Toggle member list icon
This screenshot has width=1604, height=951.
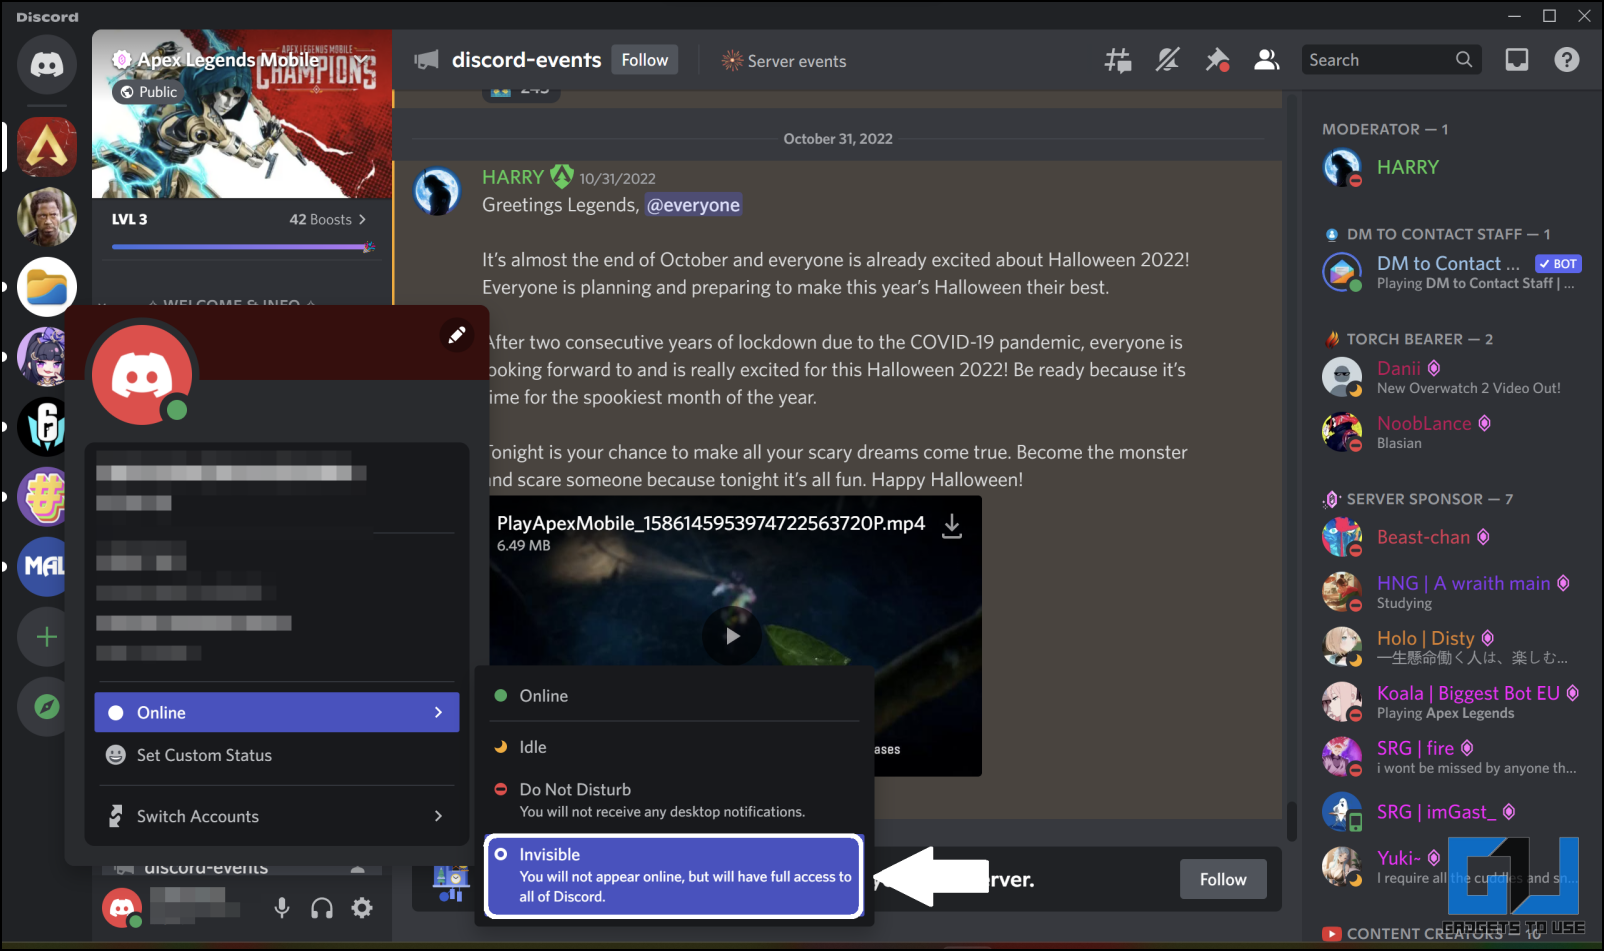(1267, 60)
